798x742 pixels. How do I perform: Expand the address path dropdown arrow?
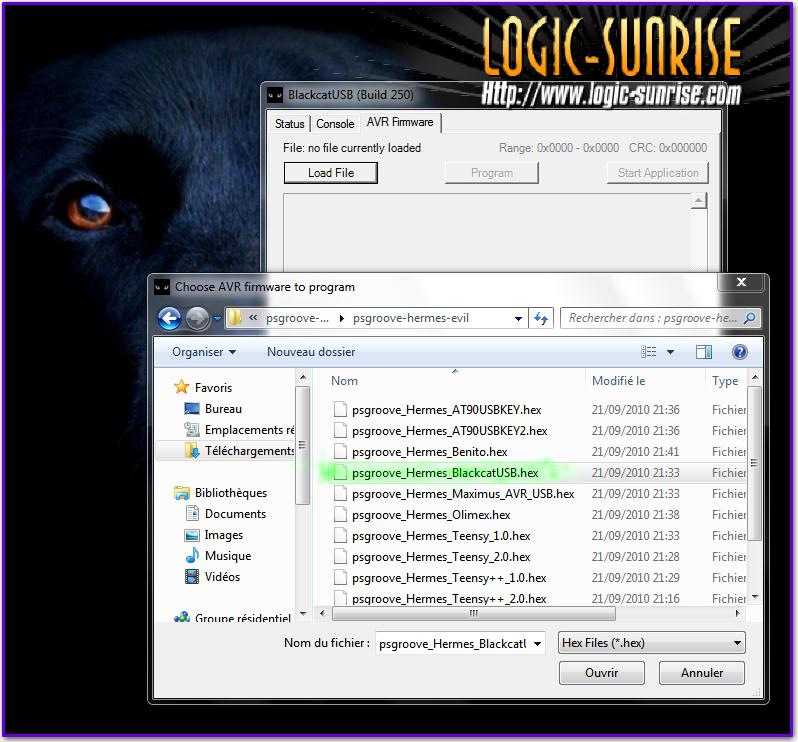click(518, 319)
